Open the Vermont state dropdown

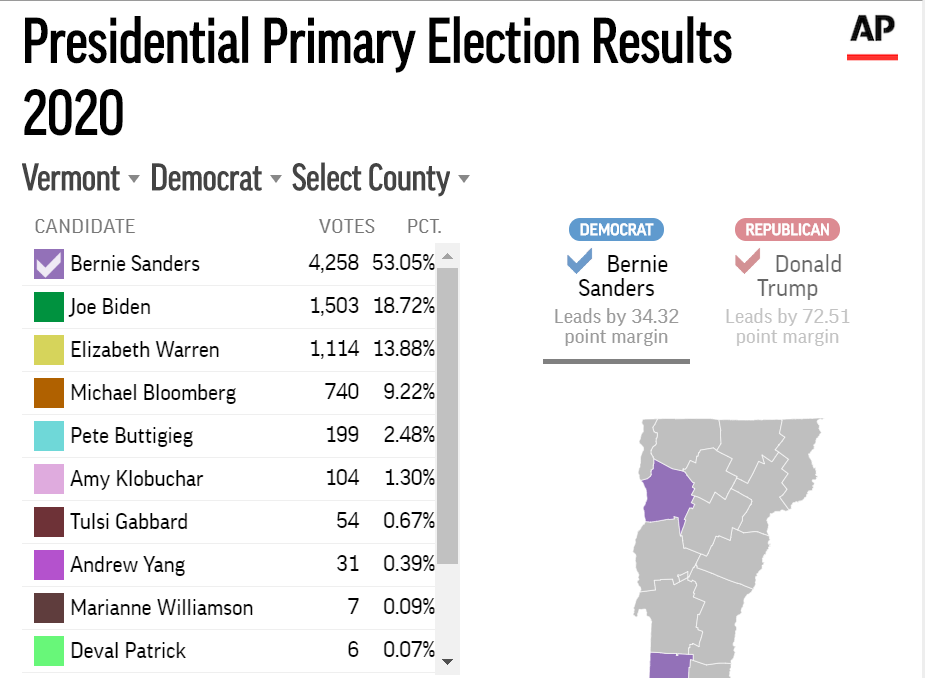(x=81, y=179)
